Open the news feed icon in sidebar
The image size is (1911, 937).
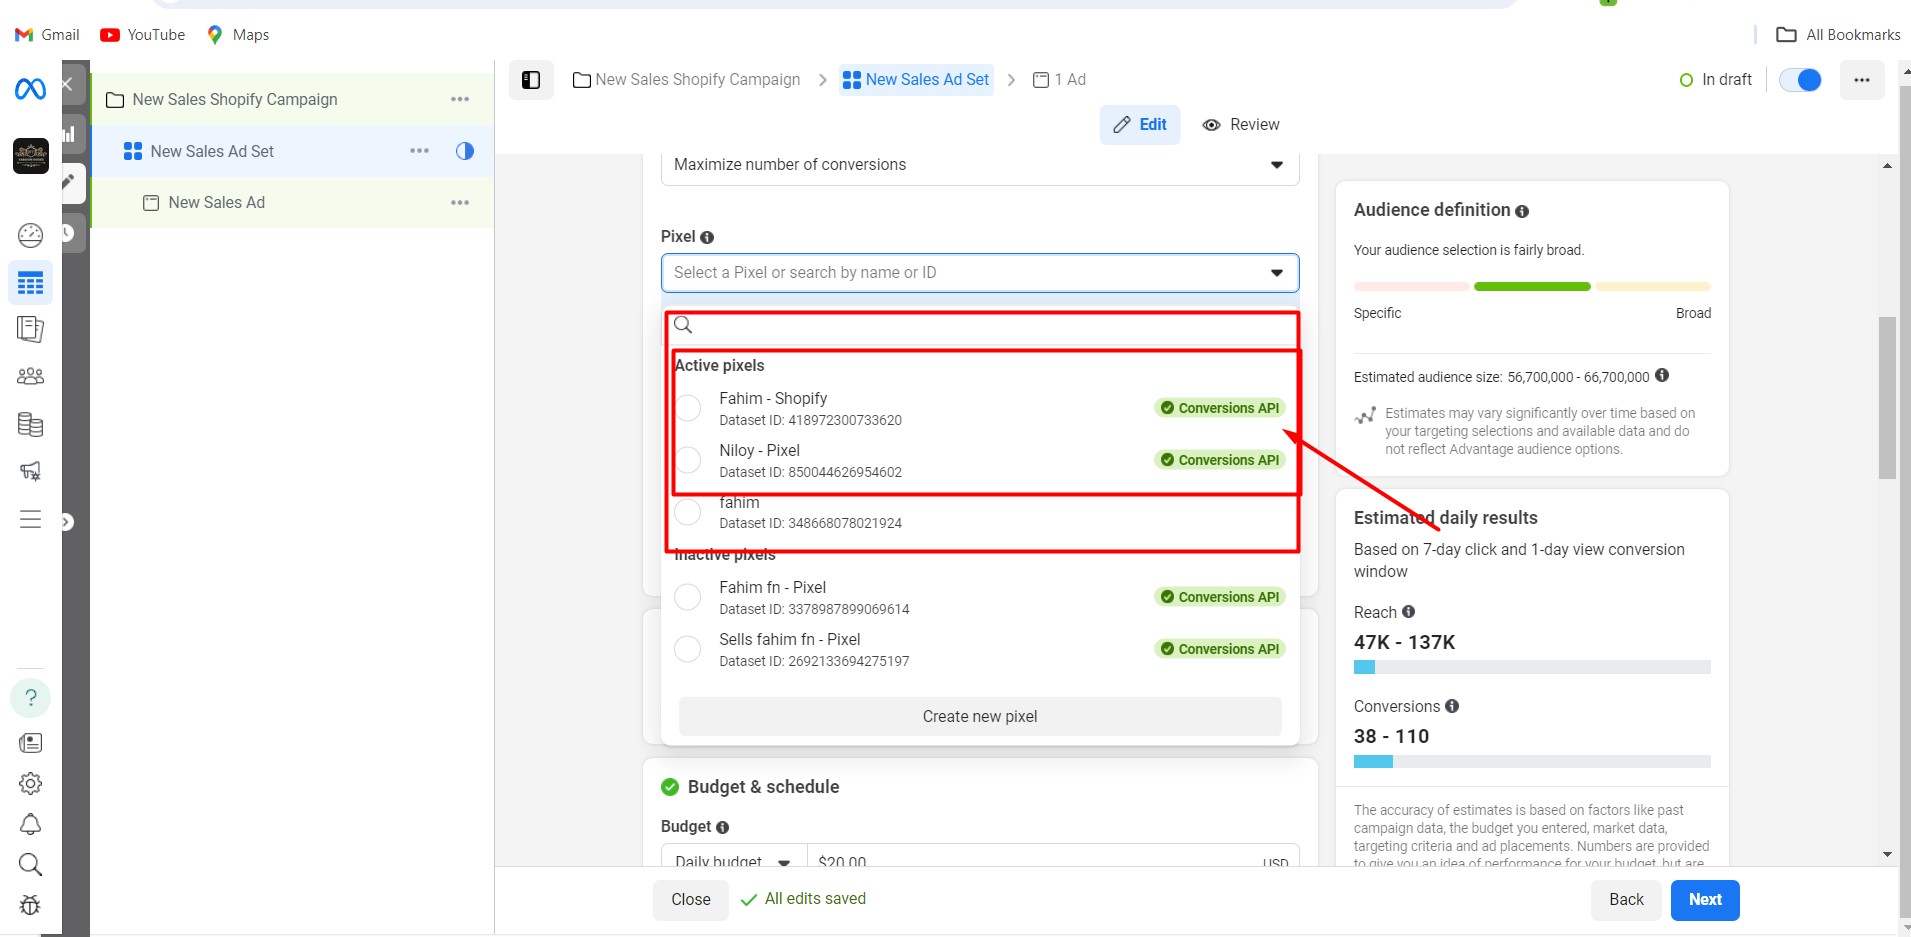(x=31, y=743)
